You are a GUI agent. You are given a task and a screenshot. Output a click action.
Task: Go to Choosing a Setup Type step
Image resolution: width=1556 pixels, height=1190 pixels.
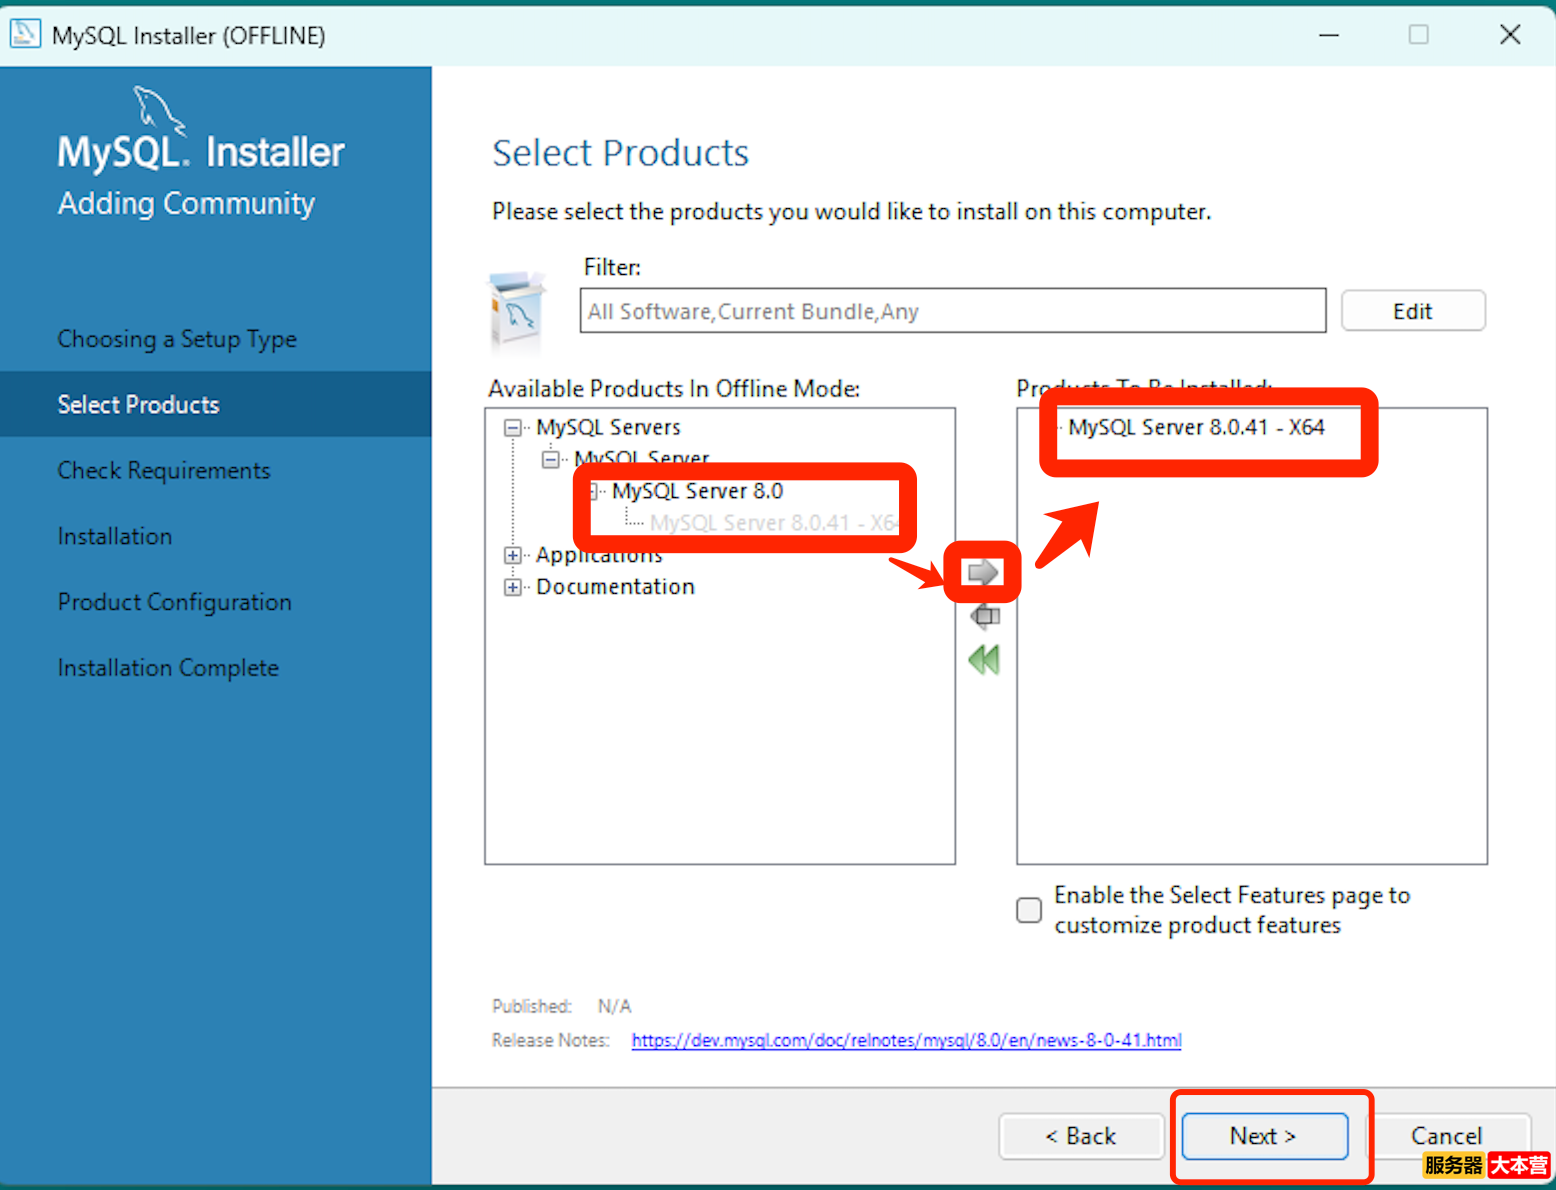coord(177,339)
